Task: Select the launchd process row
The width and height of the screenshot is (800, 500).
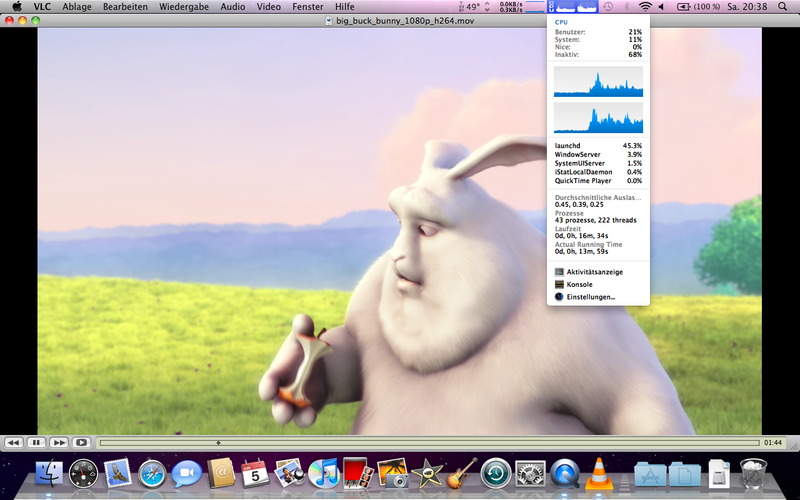Action: 598,145
